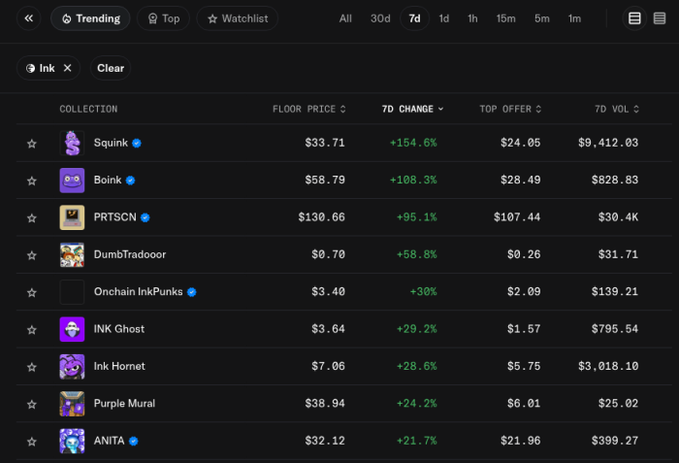Favorite the ANITA collection star
Image resolution: width=679 pixels, height=463 pixels.
coord(32,441)
